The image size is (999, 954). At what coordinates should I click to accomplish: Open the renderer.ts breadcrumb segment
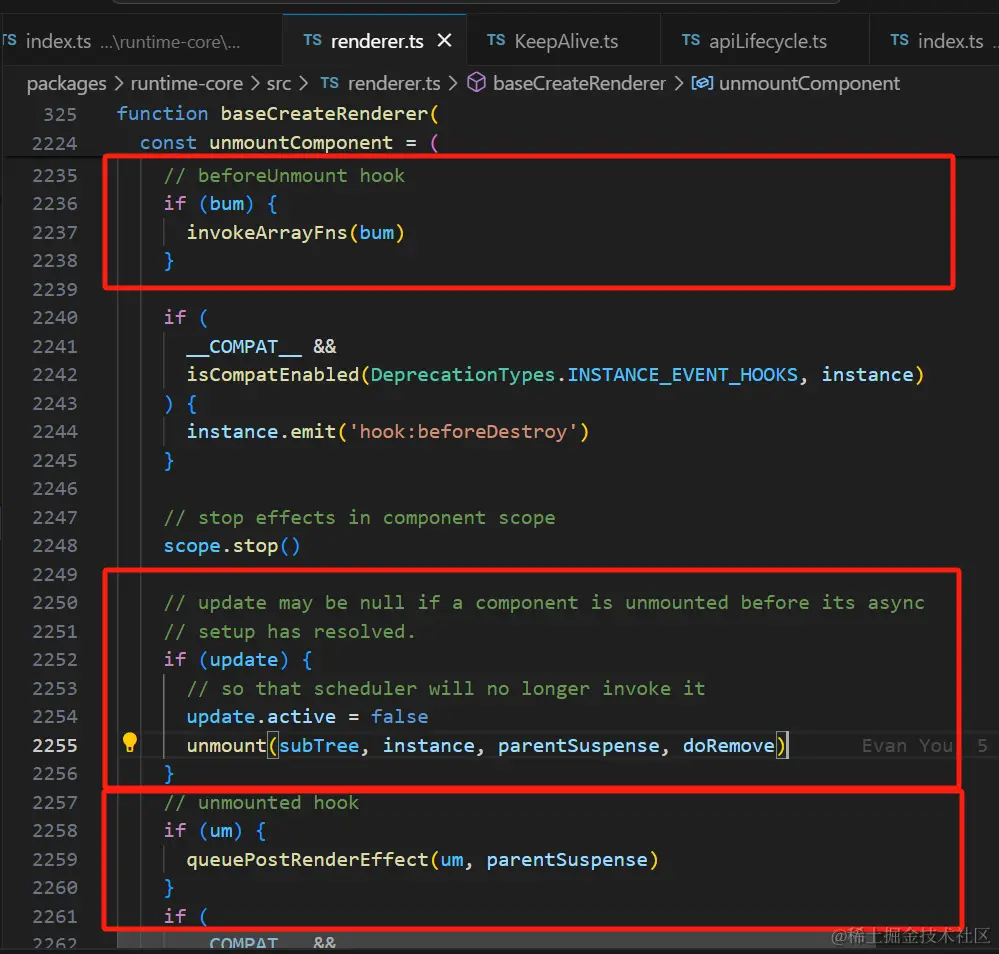point(394,83)
